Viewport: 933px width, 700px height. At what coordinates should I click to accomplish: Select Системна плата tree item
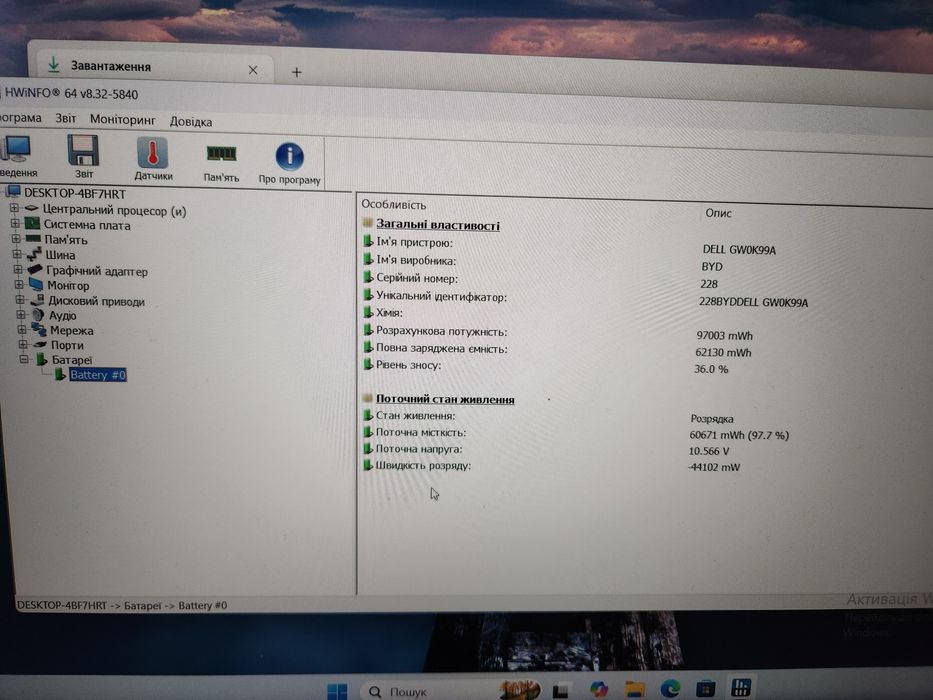tap(87, 225)
